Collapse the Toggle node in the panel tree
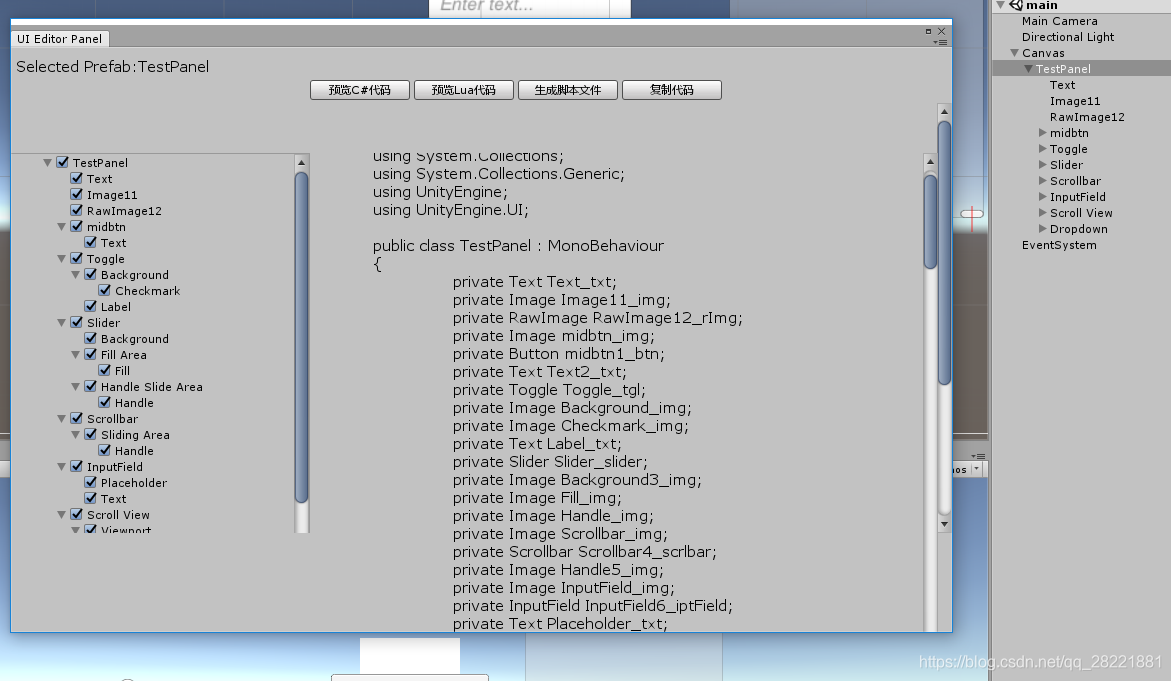 click(x=62, y=259)
